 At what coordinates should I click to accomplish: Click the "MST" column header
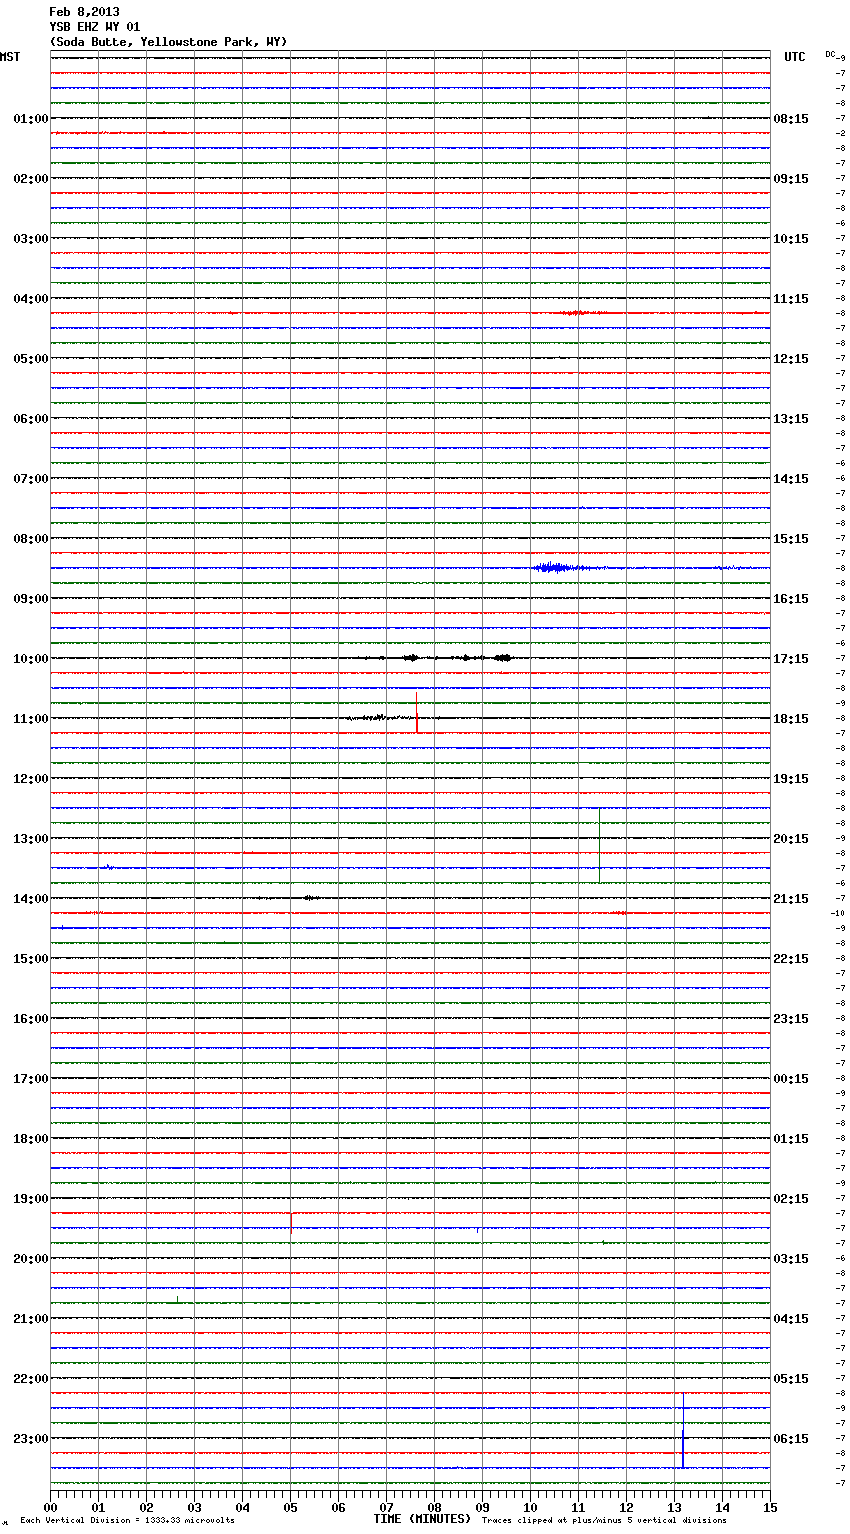pos(10,57)
